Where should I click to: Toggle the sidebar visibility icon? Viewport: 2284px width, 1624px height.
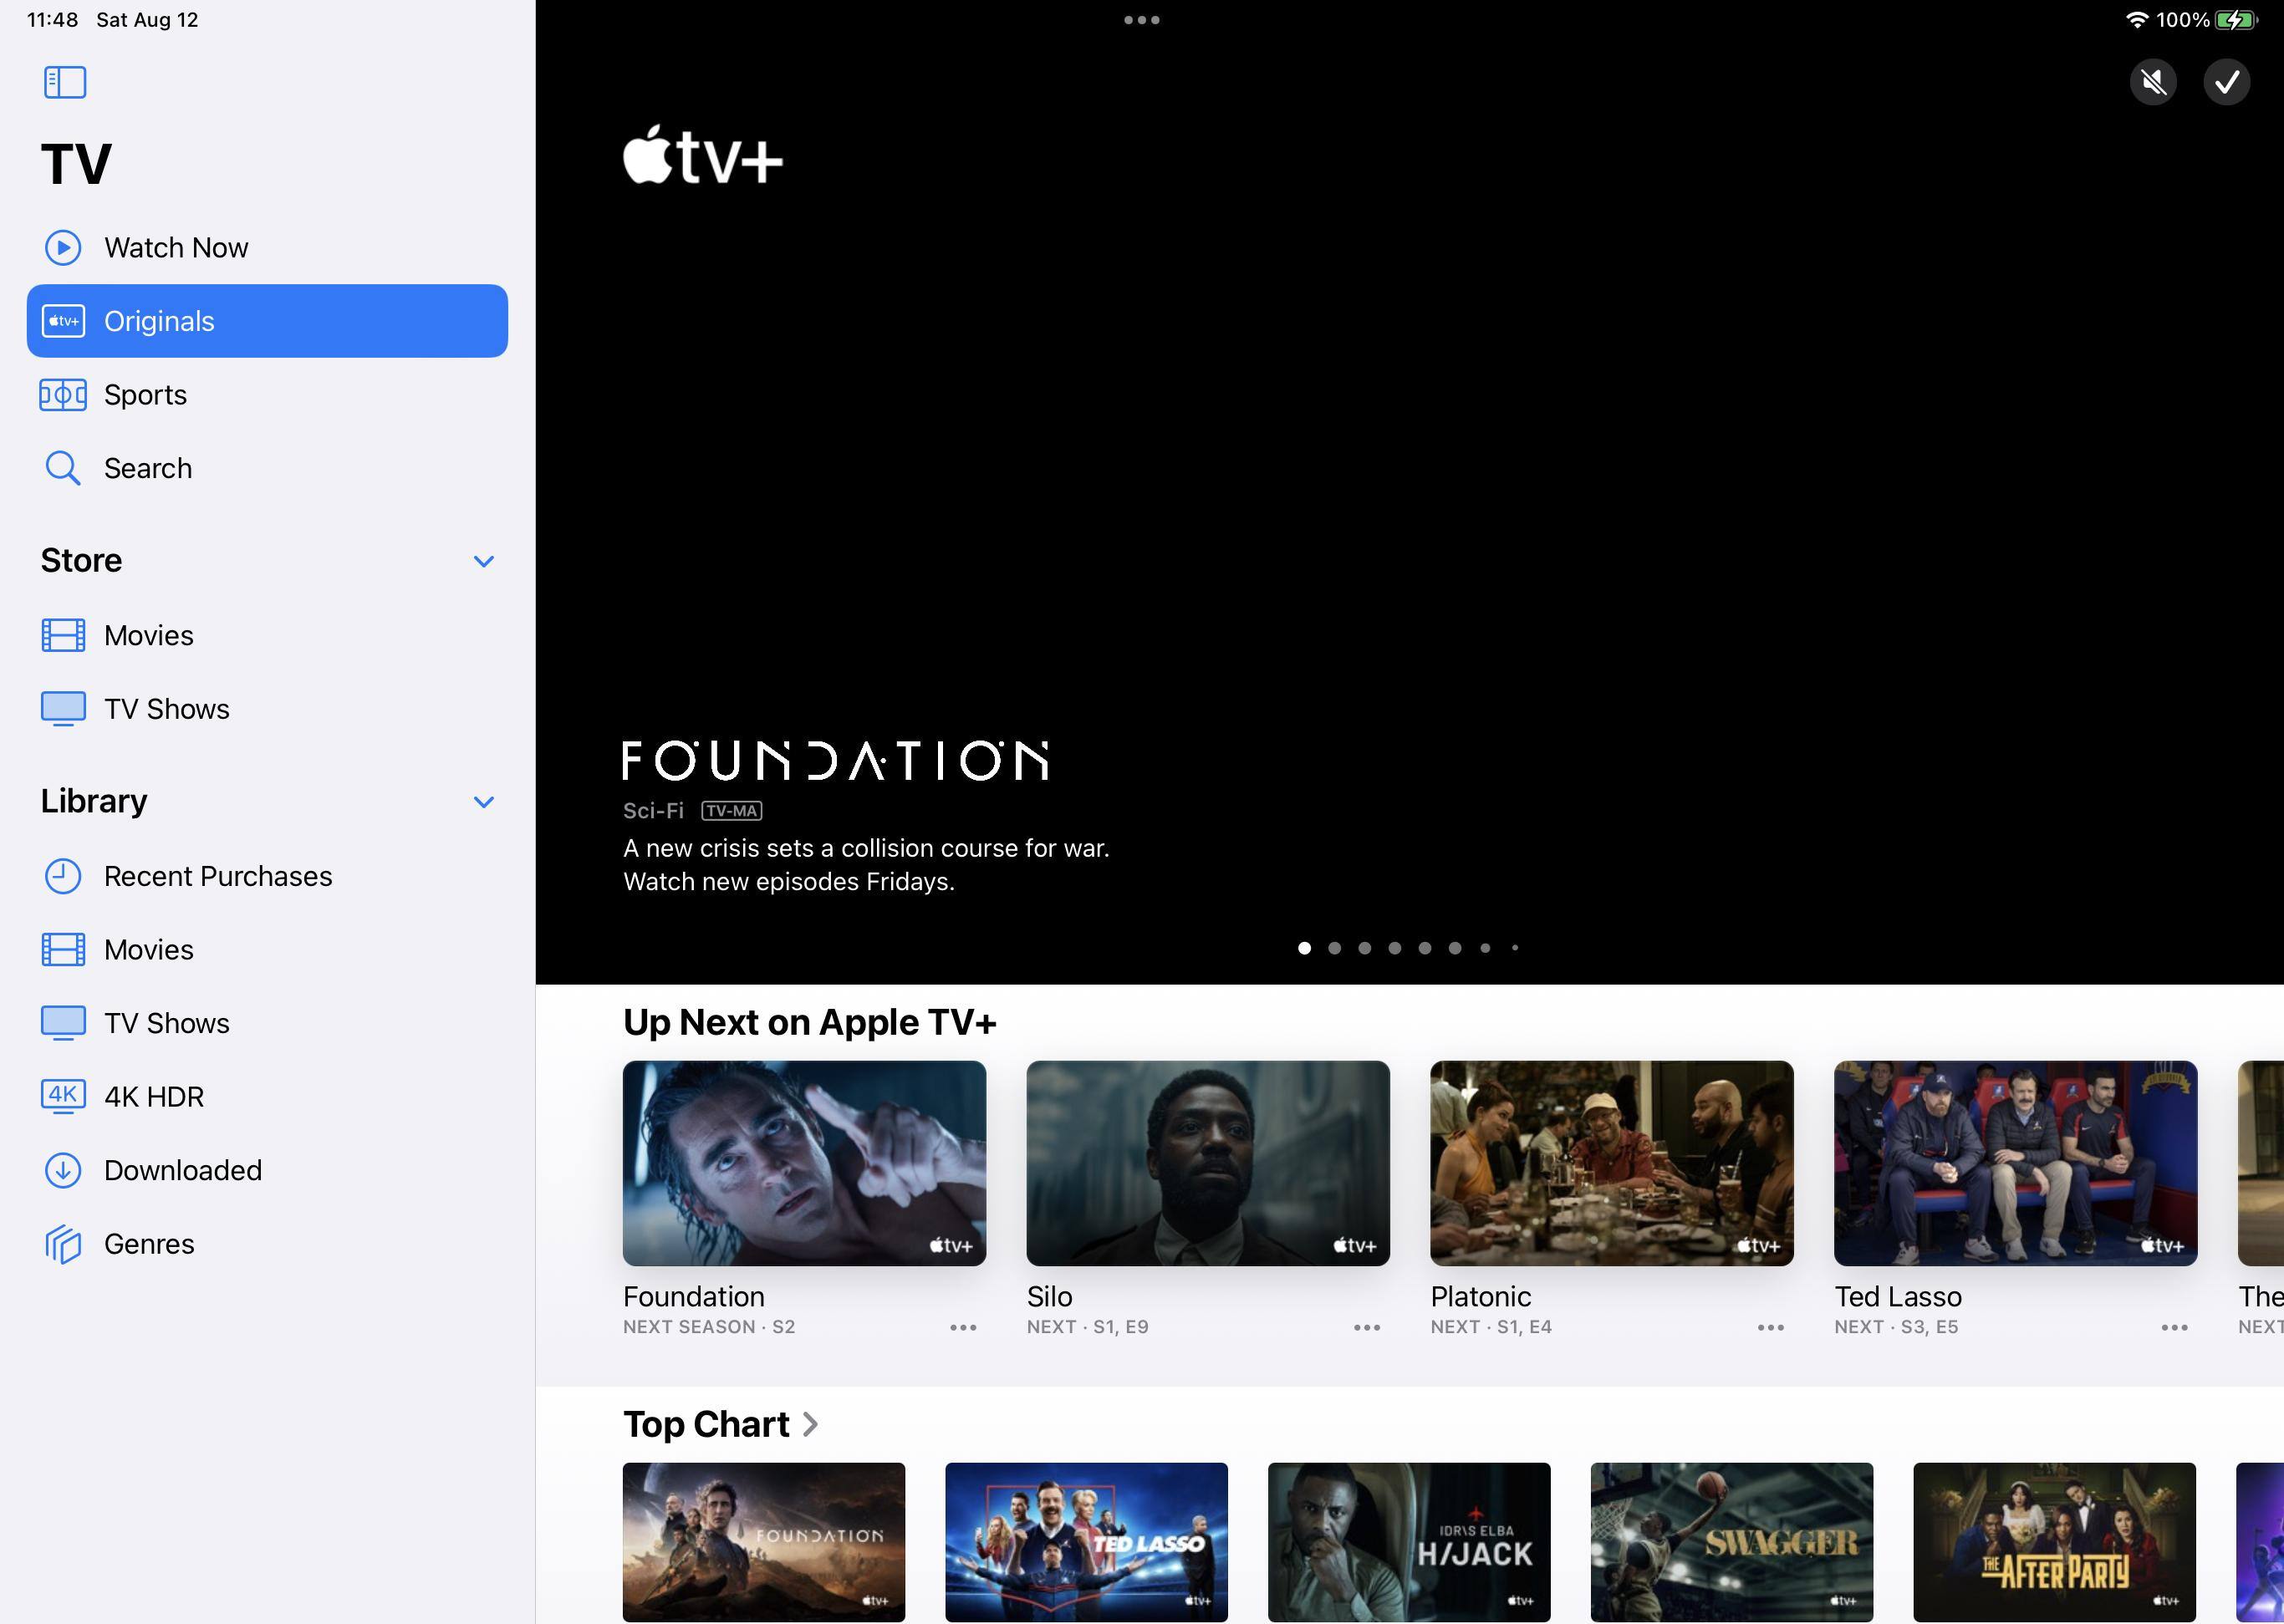point(65,82)
